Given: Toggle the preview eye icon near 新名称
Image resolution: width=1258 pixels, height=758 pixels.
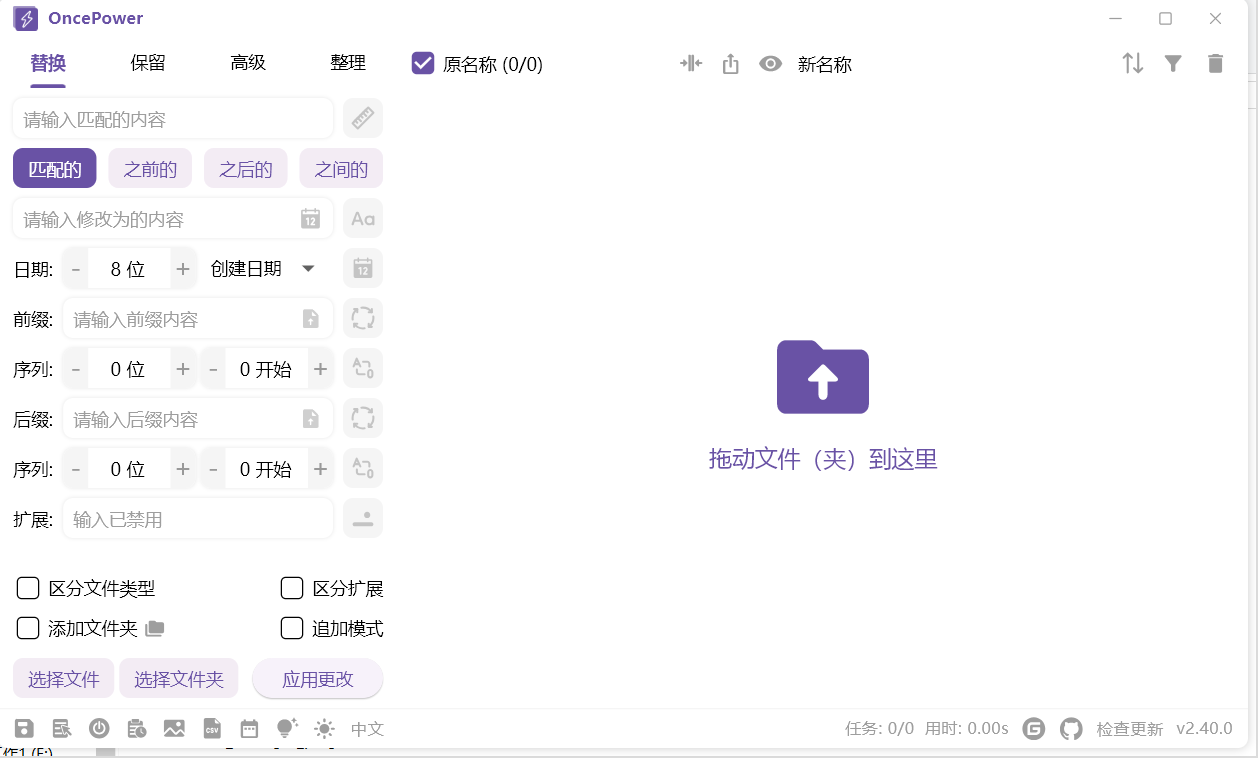Looking at the screenshot, I should [x=770, y=63].
